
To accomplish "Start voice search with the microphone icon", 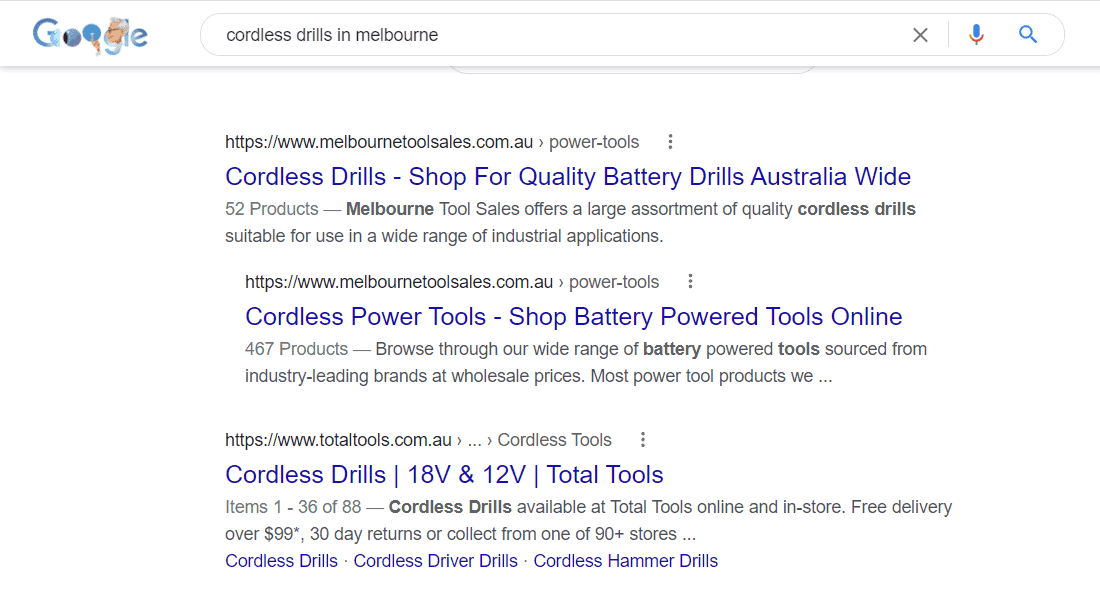I will tap(976, 35).
